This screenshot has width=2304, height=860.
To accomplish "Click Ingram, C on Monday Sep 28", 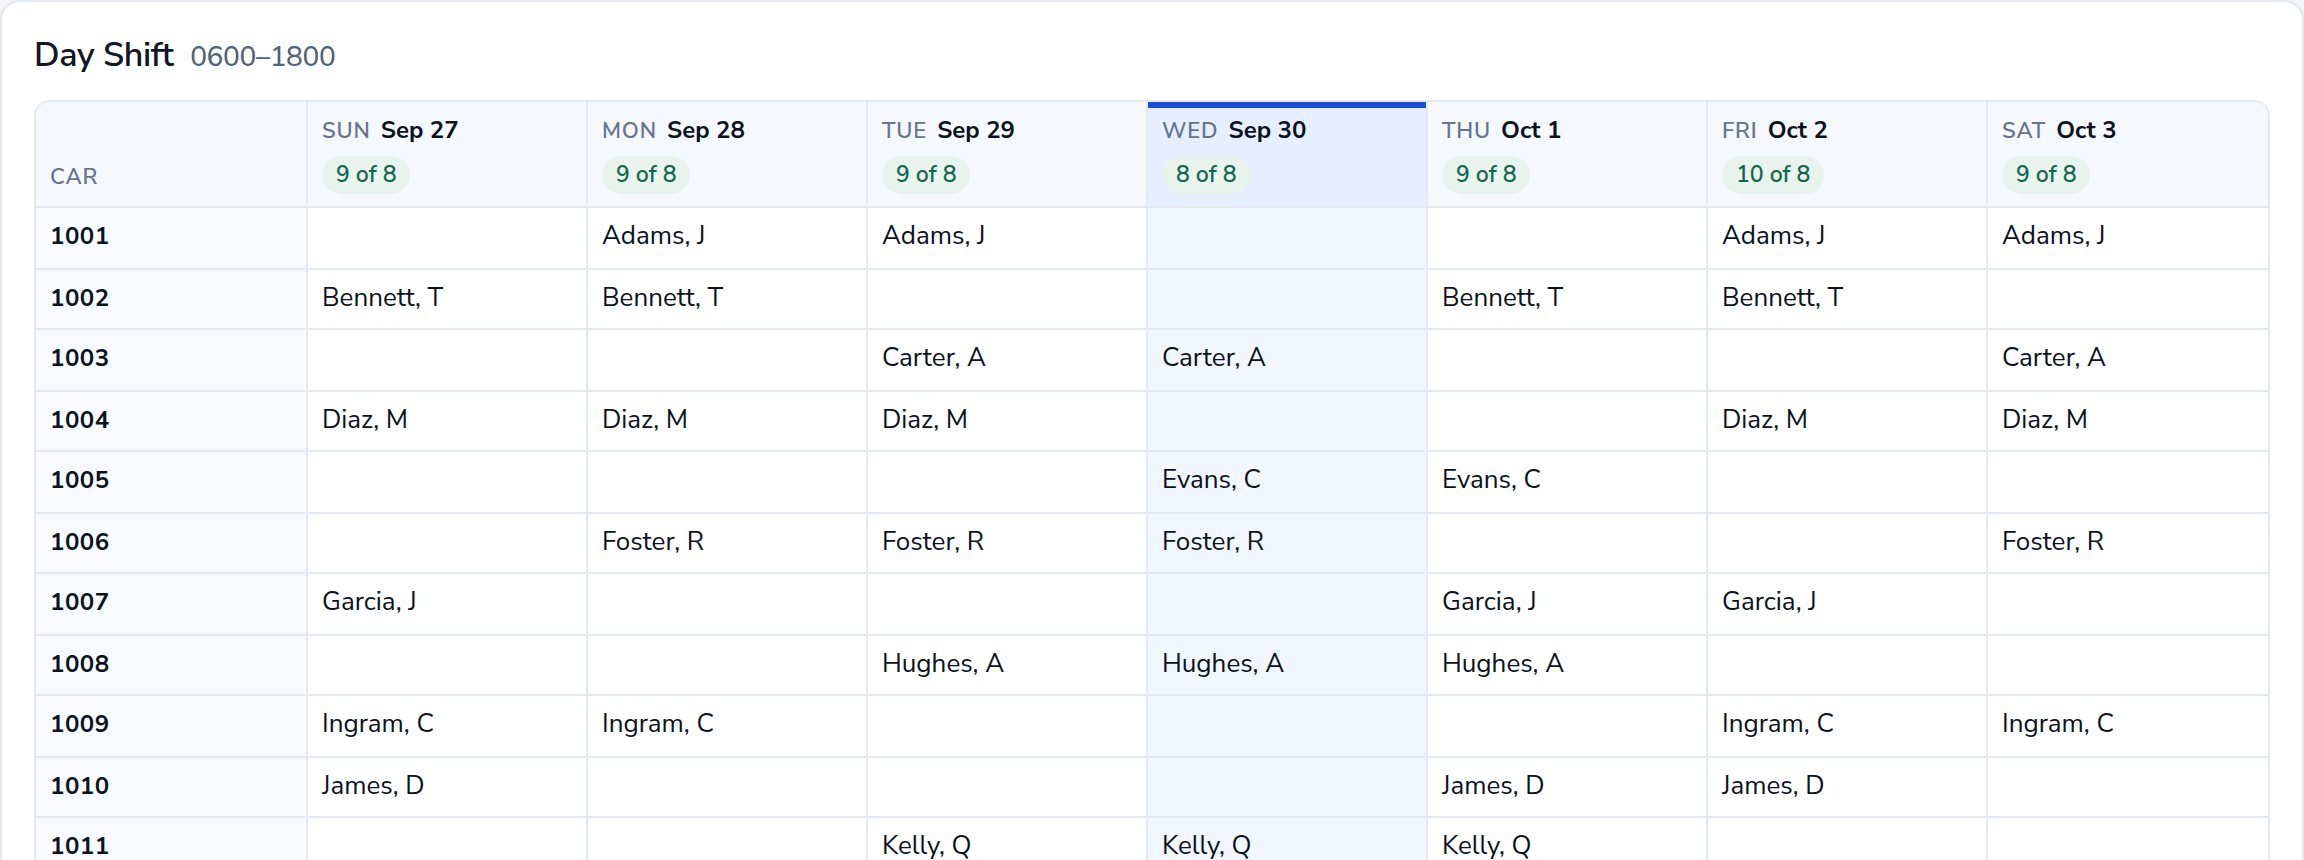I will (x=658, y=724).
